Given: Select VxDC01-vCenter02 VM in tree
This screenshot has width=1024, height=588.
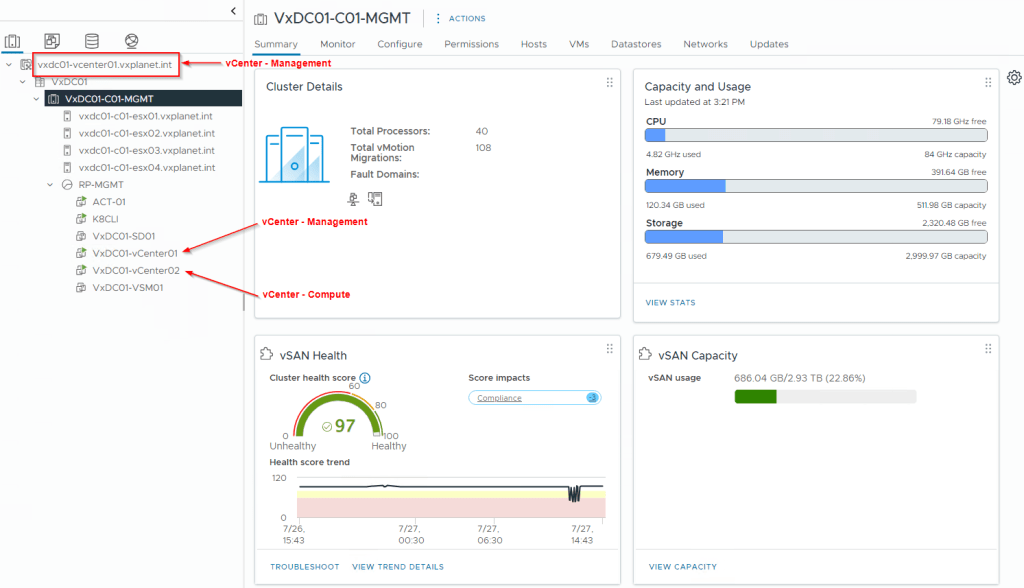Looking at the screenshot, I should [136, 270].
